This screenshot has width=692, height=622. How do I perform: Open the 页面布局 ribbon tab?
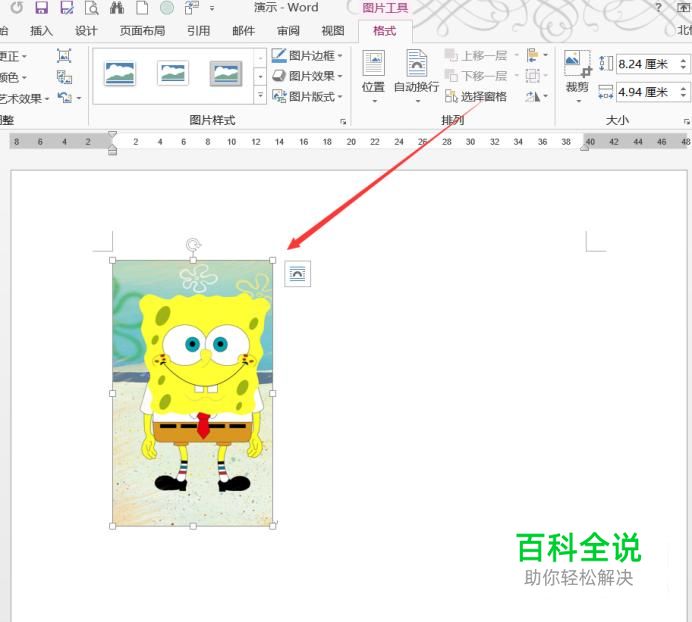(x=142, y=31)
